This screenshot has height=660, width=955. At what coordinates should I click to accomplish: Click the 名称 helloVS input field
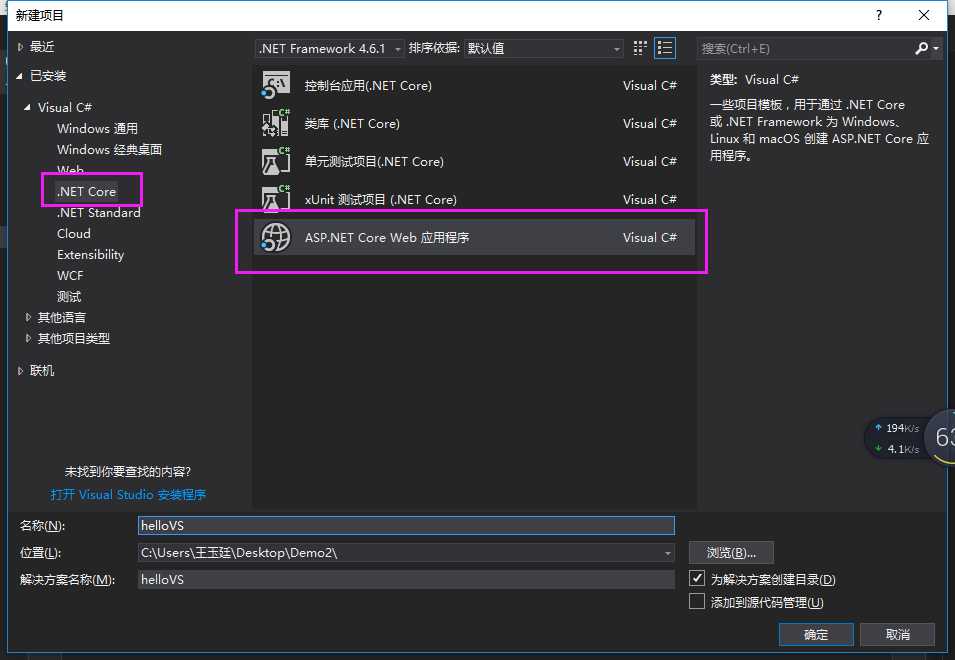click(x=406, y=525)
